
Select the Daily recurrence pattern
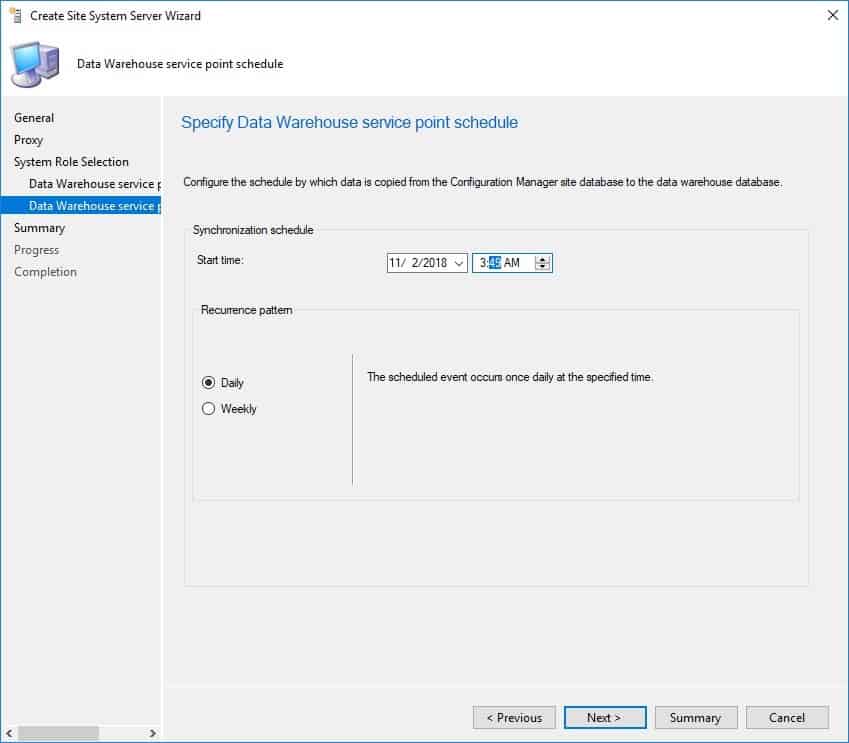click(209, 382)
